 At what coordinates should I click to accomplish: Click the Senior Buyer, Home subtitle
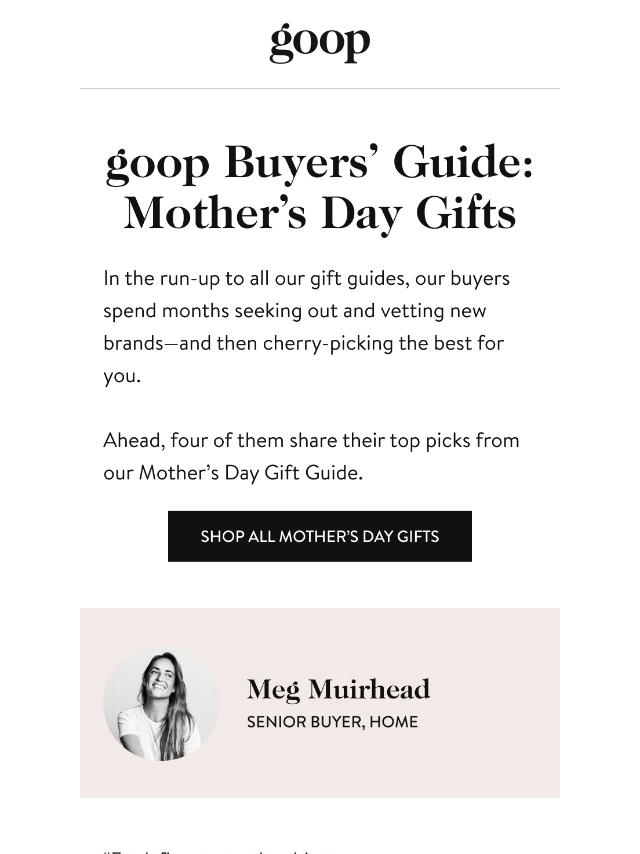coord(332,722)
